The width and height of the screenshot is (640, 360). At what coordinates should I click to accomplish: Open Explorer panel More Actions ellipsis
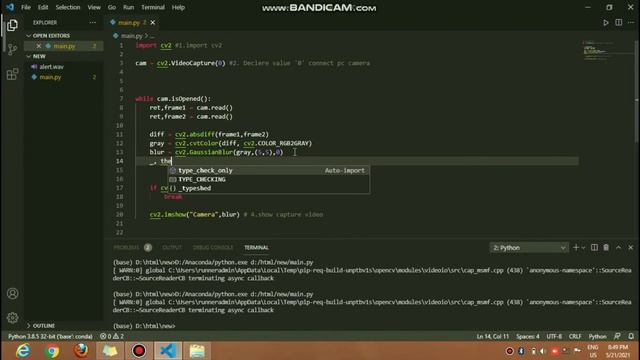pos(93,22)
